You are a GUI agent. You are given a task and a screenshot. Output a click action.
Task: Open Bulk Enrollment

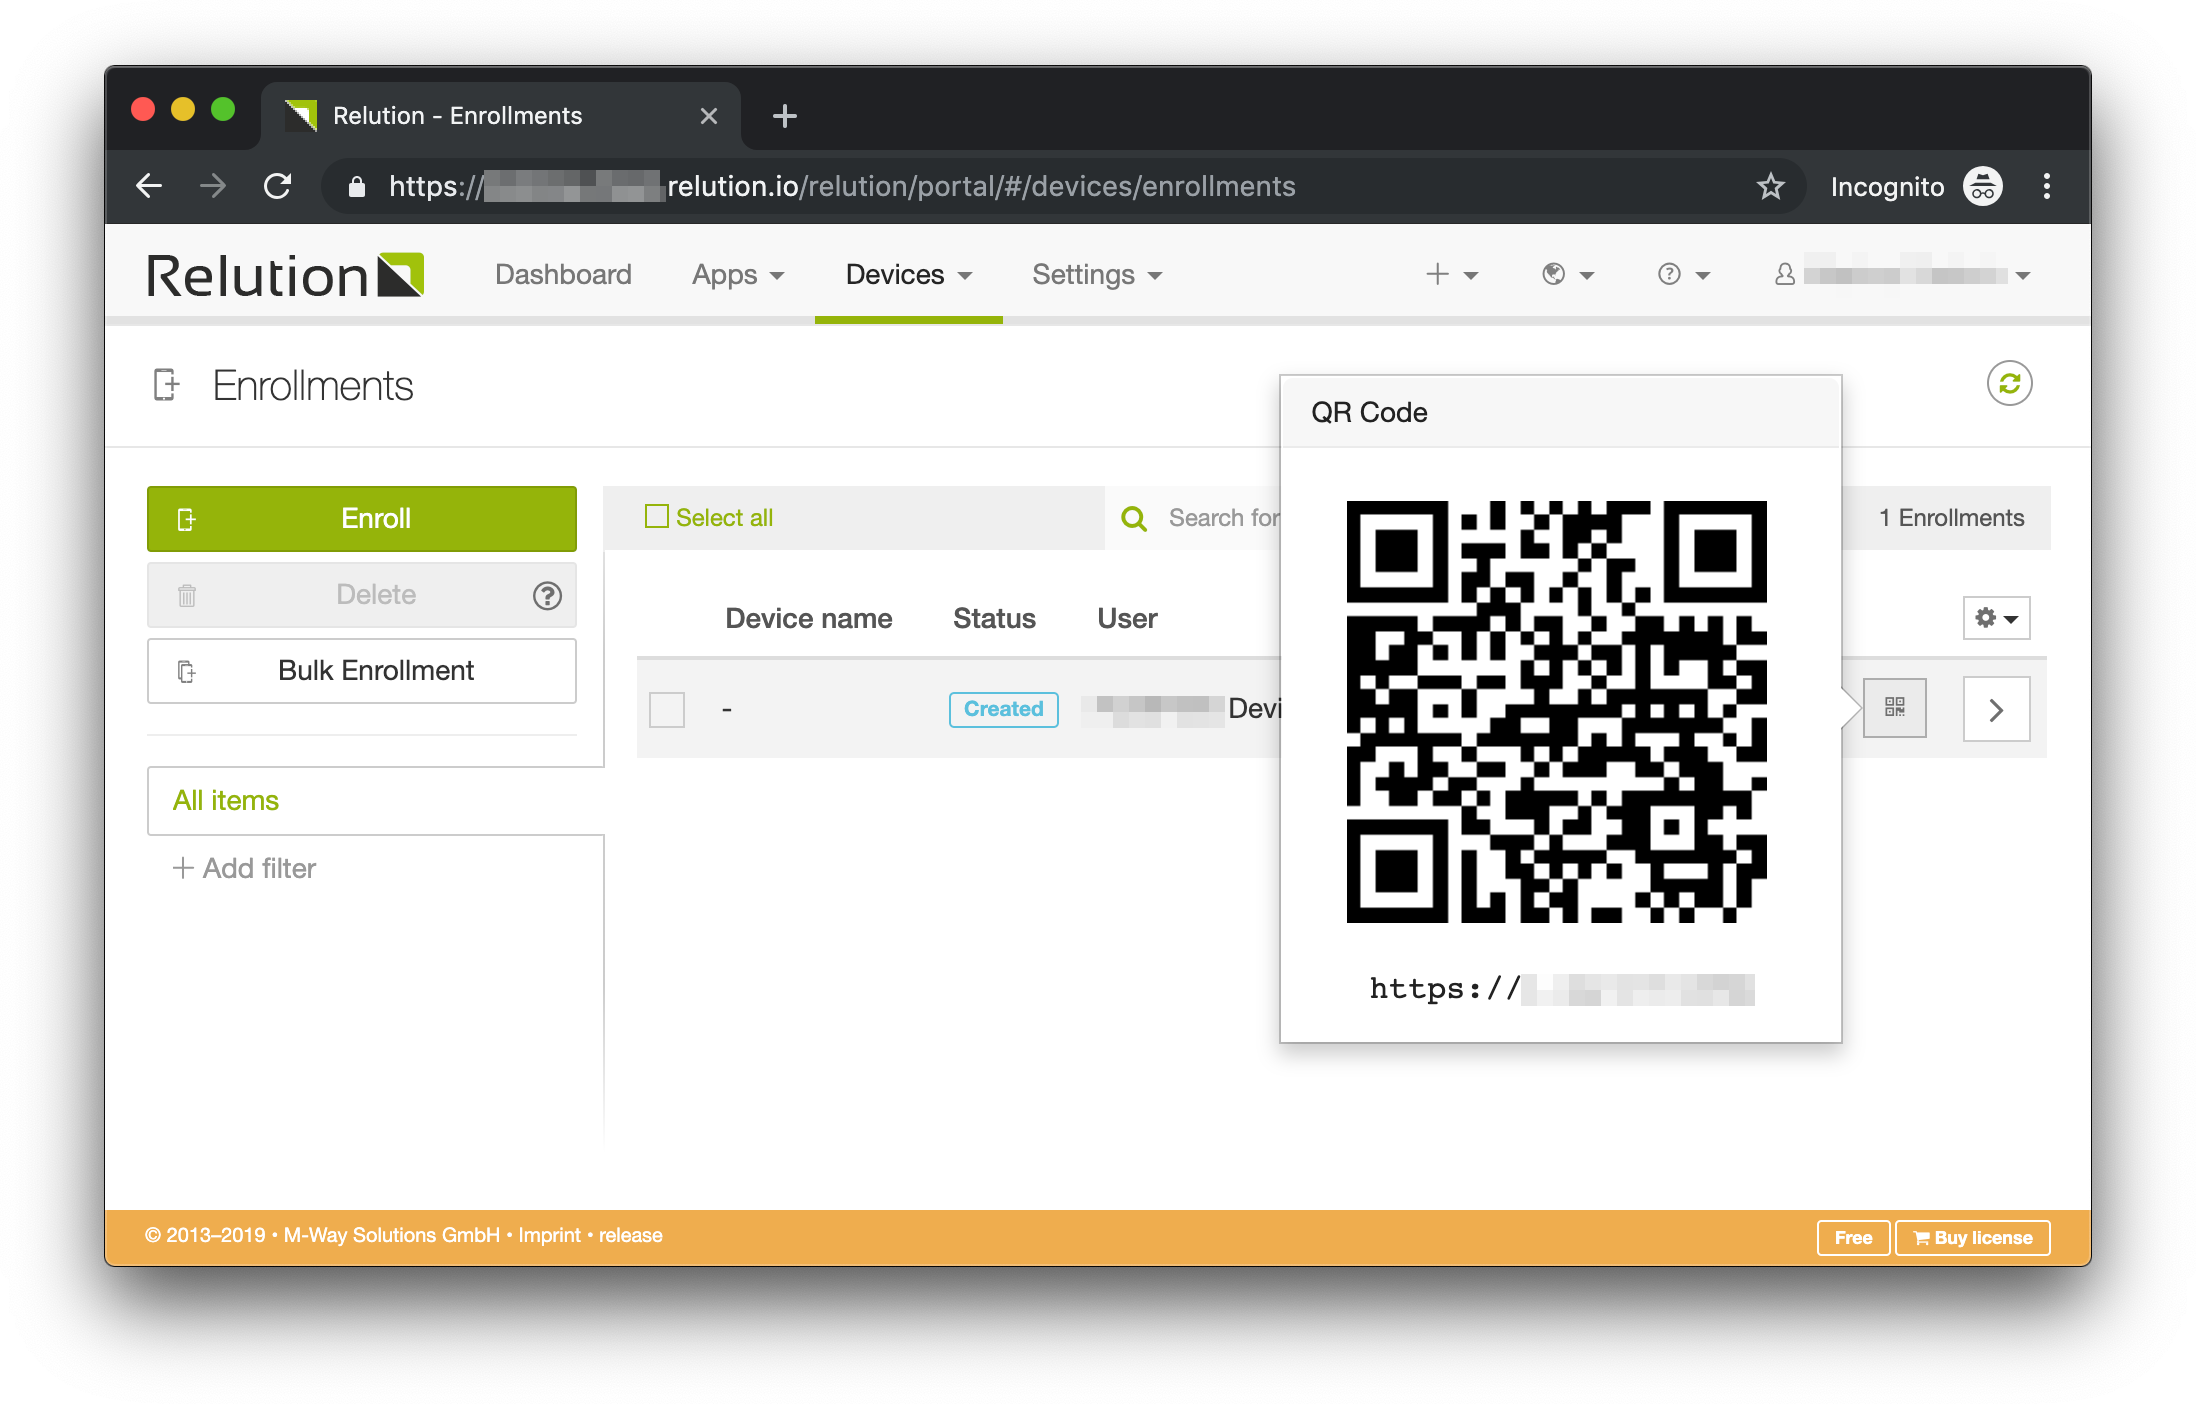tap(362, 671)
